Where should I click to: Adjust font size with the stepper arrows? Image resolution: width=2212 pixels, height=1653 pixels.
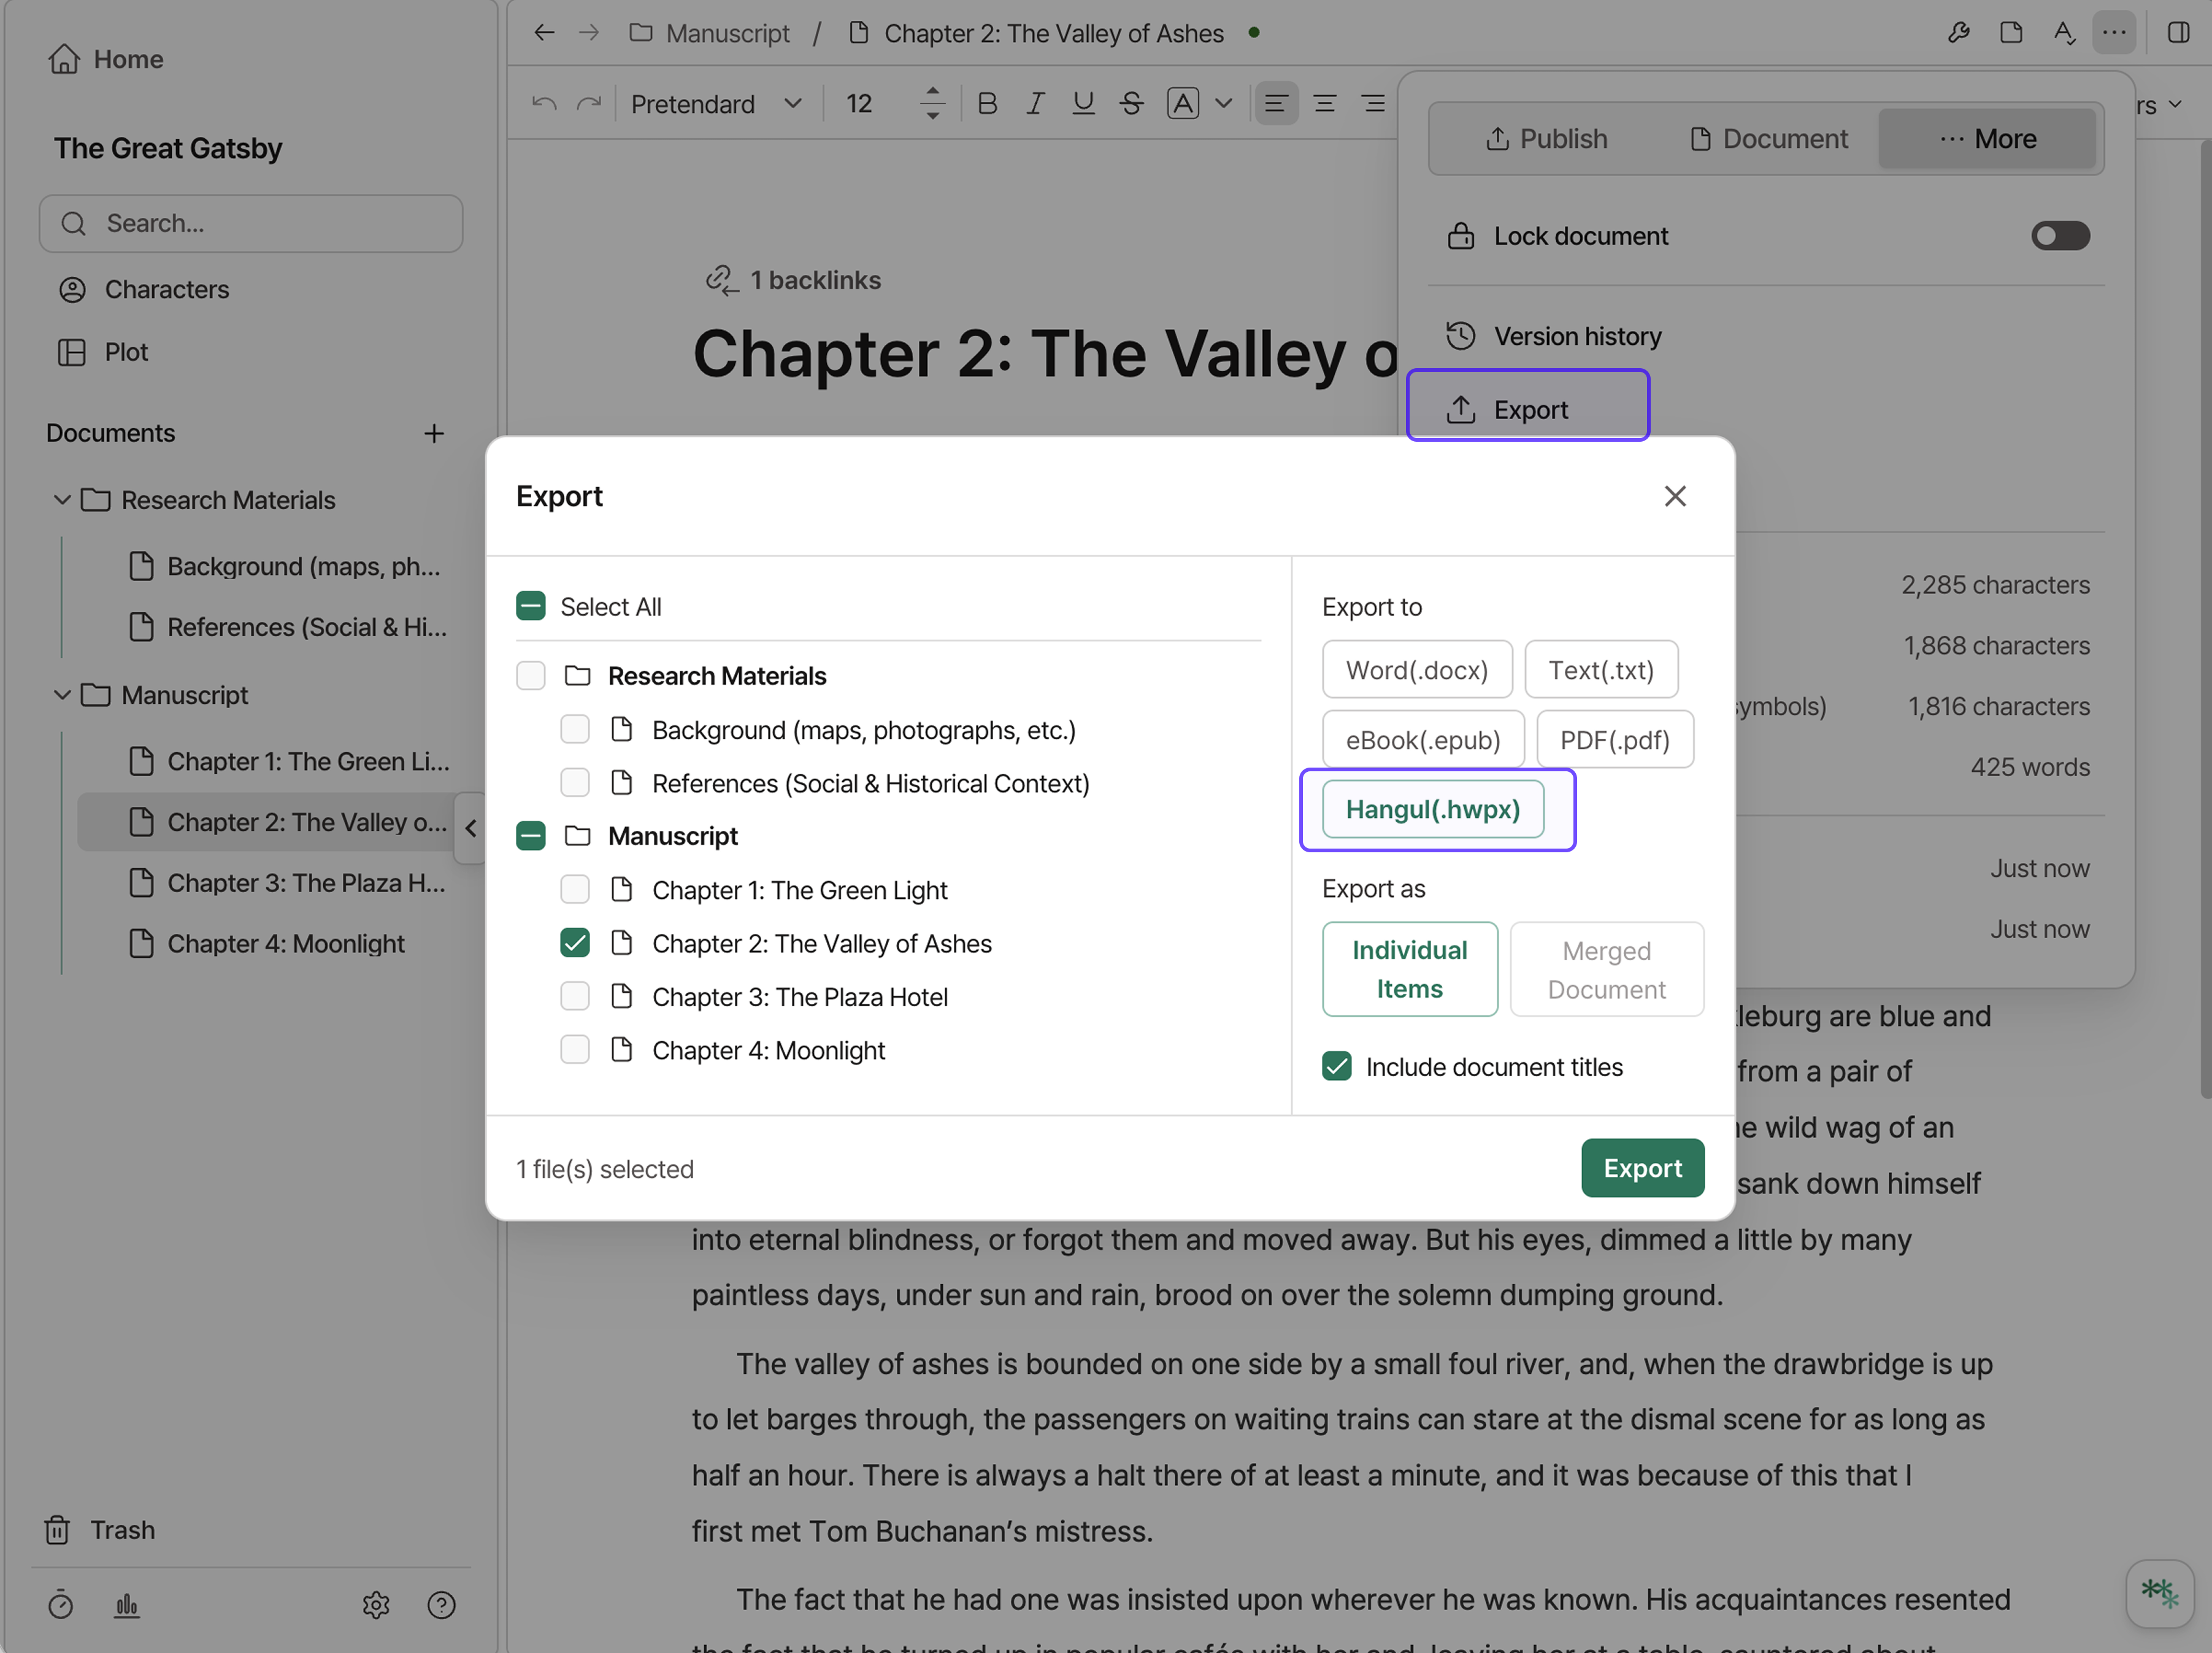point(932,103)
